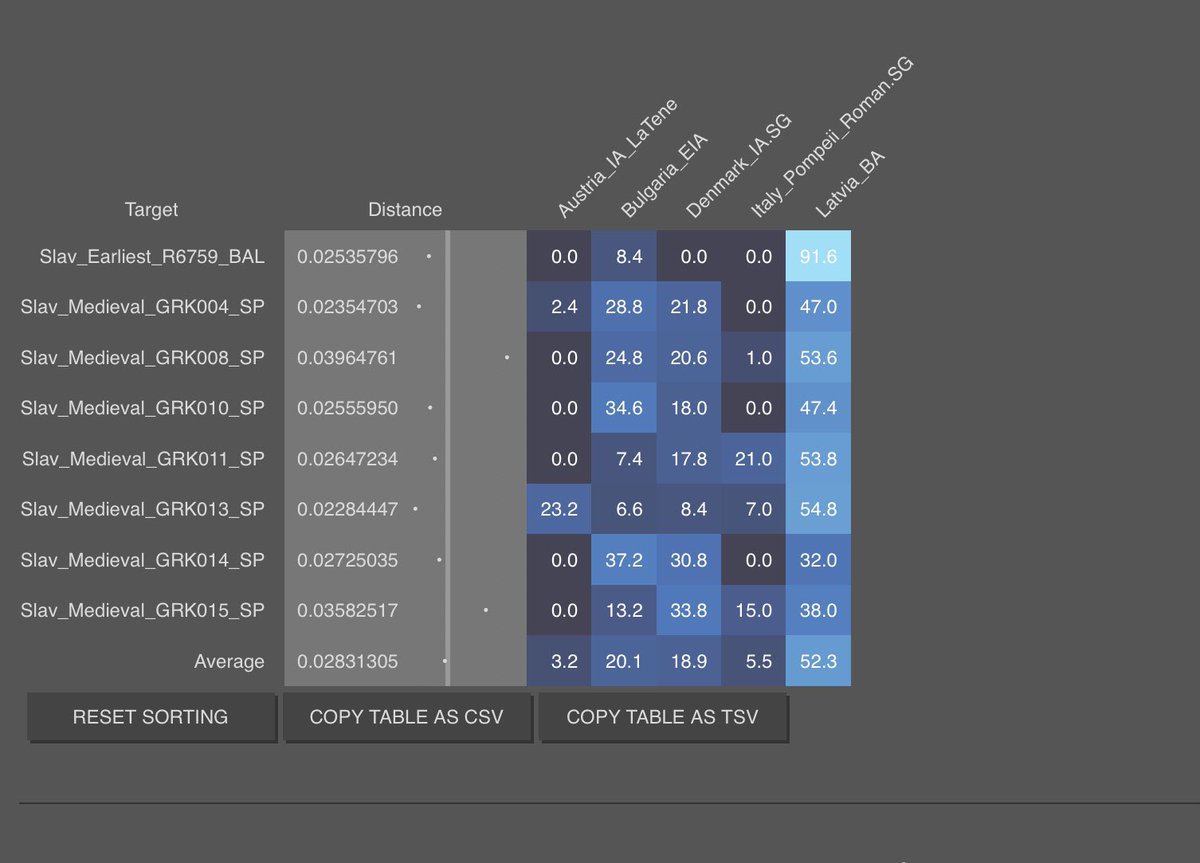1200x863 pixels.
Task: Click the 18.0 cell in GRK010 row
Action: [x=689, y=408]
